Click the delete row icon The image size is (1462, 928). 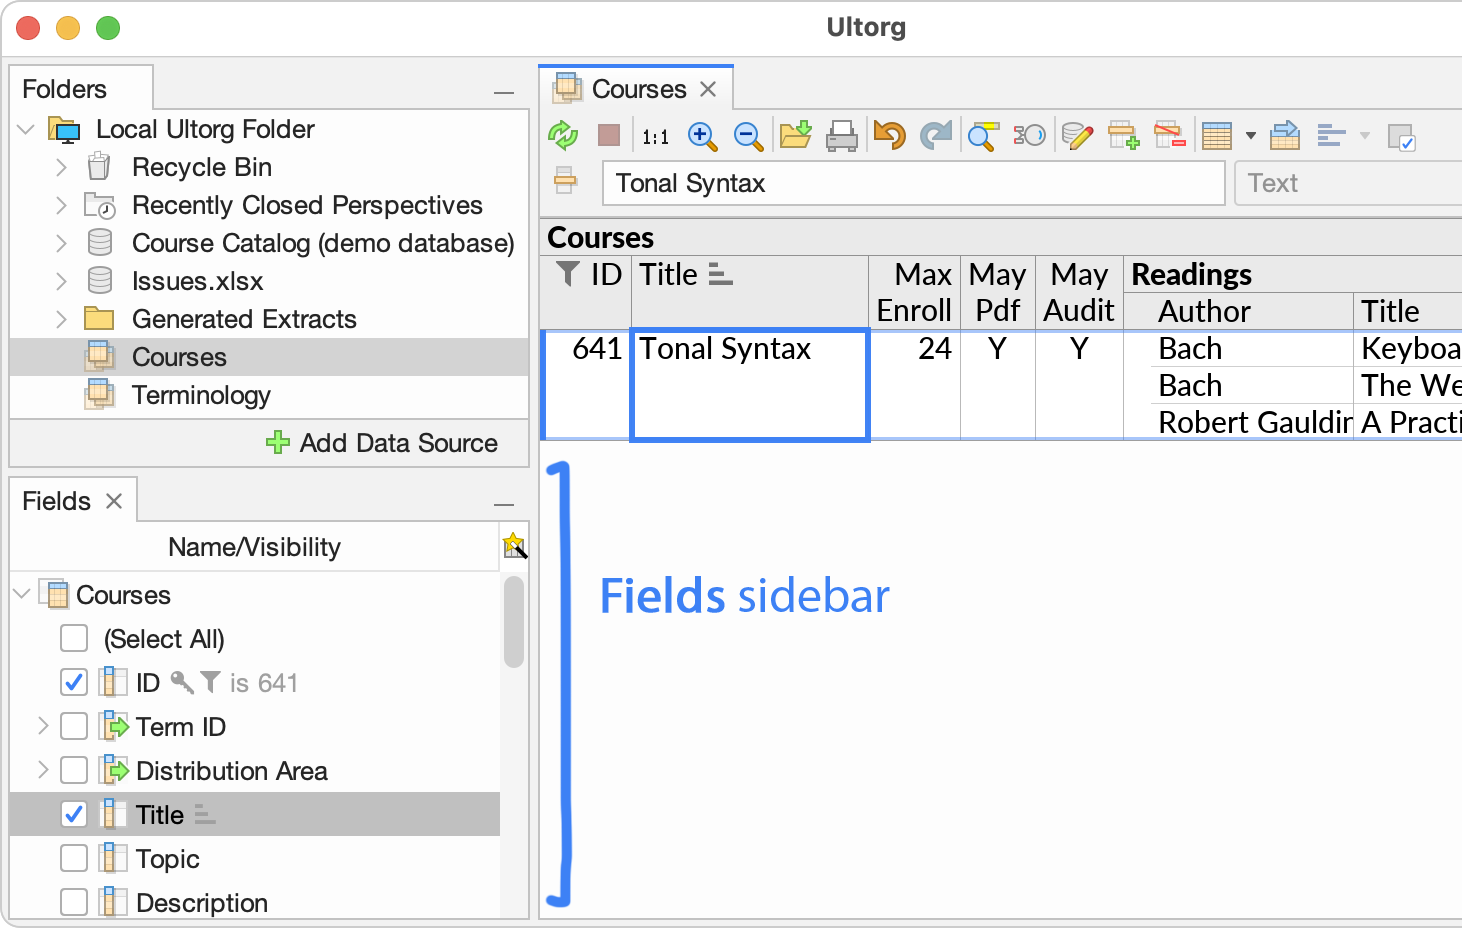pos(1170,135)
